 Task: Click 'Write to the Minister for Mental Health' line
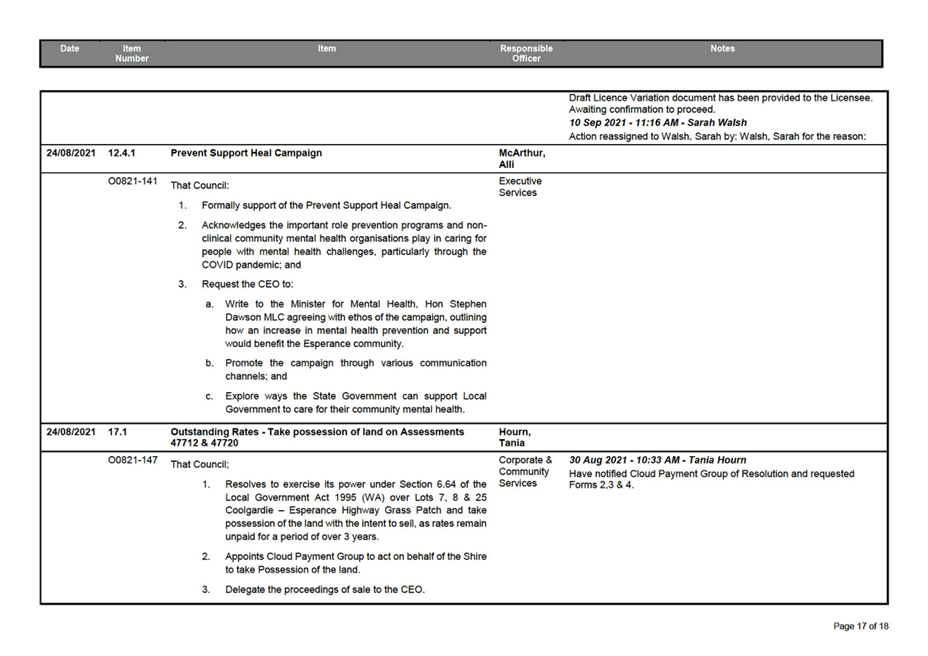click(356, 304)
